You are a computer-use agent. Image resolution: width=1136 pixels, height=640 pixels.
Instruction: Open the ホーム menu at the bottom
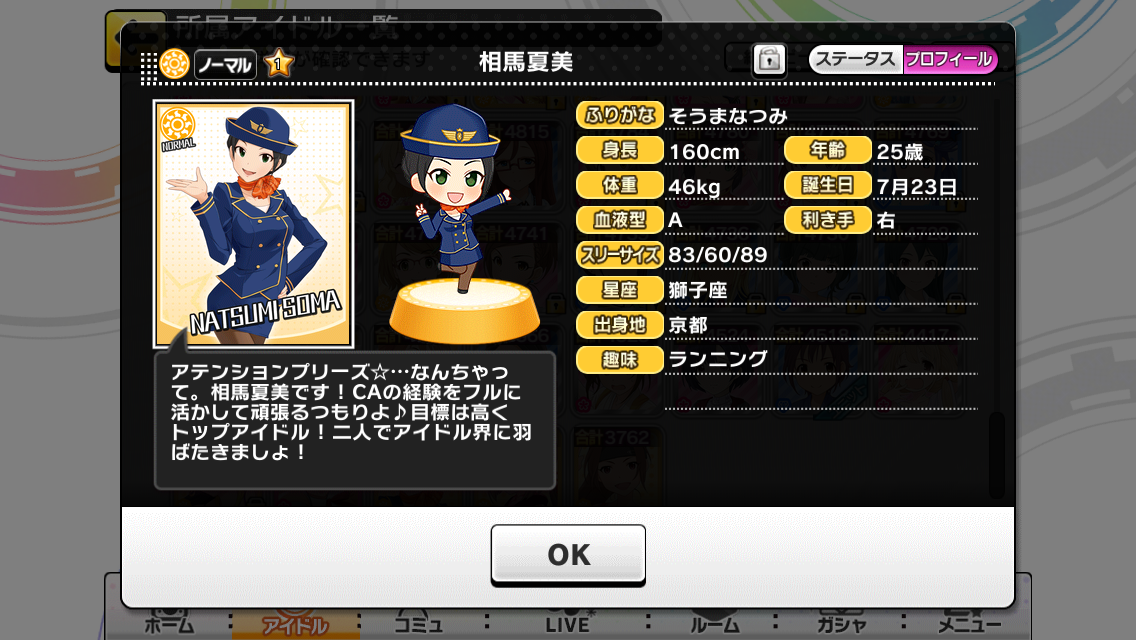[x=169, y=624]
